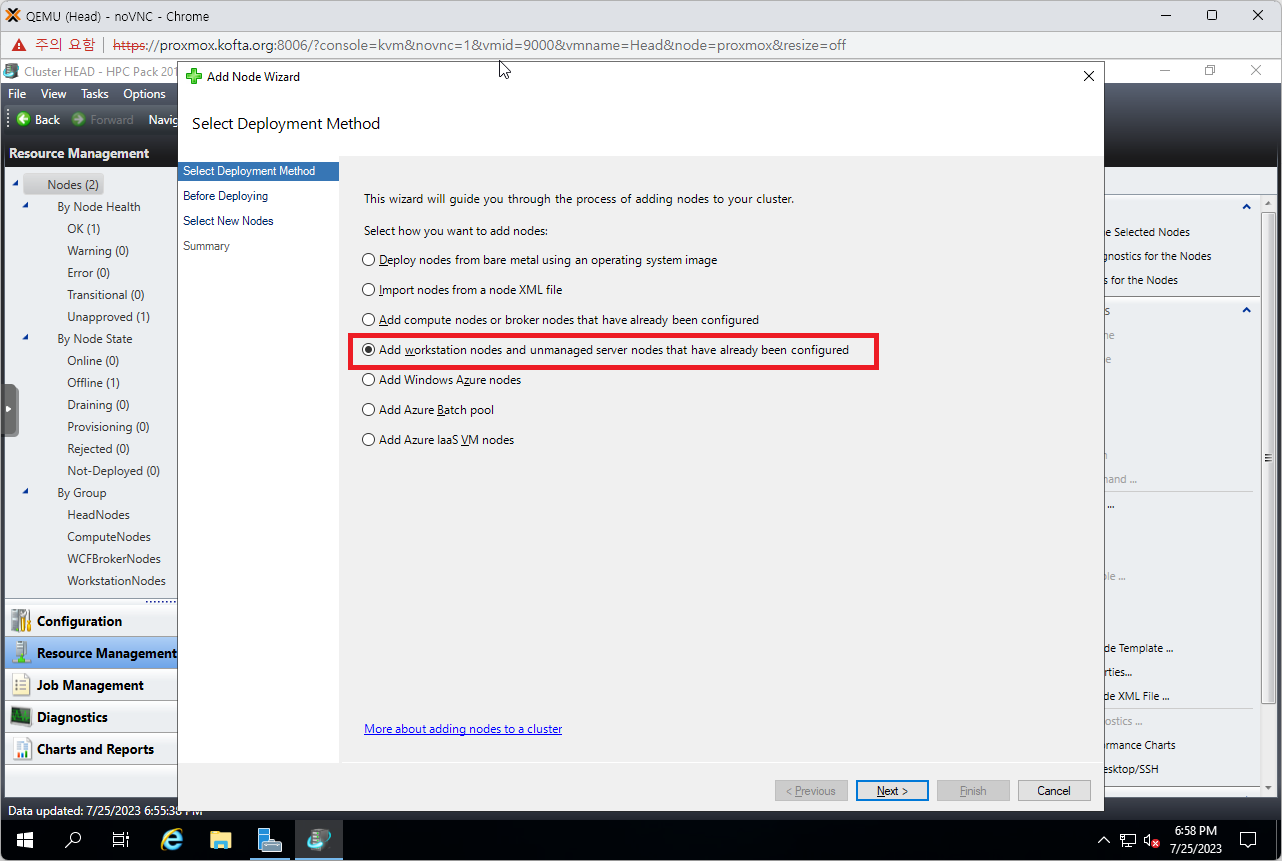Viewport: 1282px width, 861px height.
Task: Open Internet Explorer from the taskbar
Action: click(x=172, y=839)
